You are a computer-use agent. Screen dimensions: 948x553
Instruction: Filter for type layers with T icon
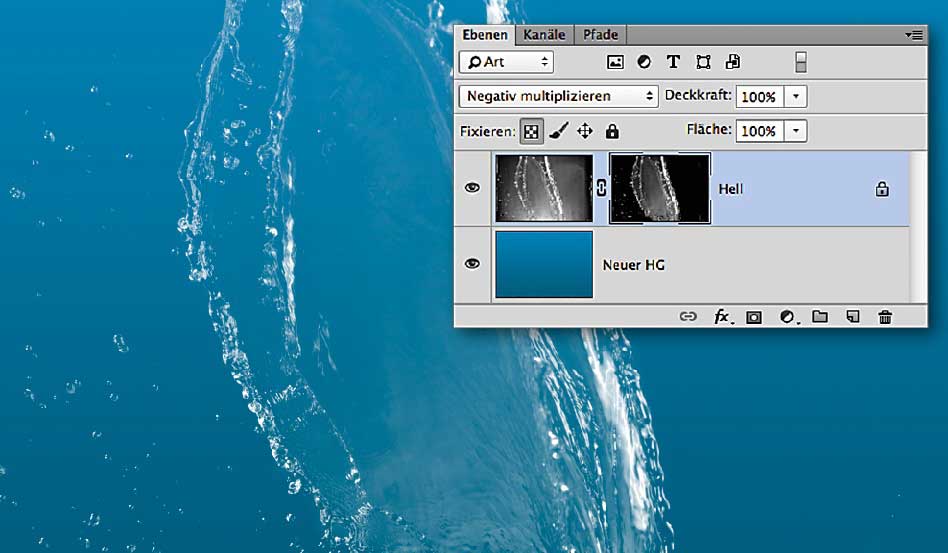click(673, 62)
